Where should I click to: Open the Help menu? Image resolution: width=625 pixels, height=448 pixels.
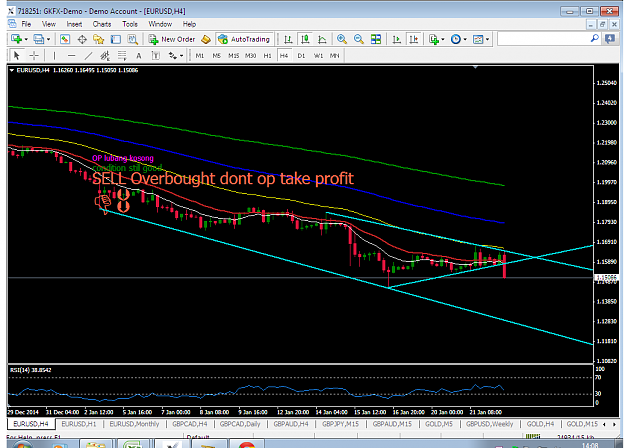[x=189, y=24]
